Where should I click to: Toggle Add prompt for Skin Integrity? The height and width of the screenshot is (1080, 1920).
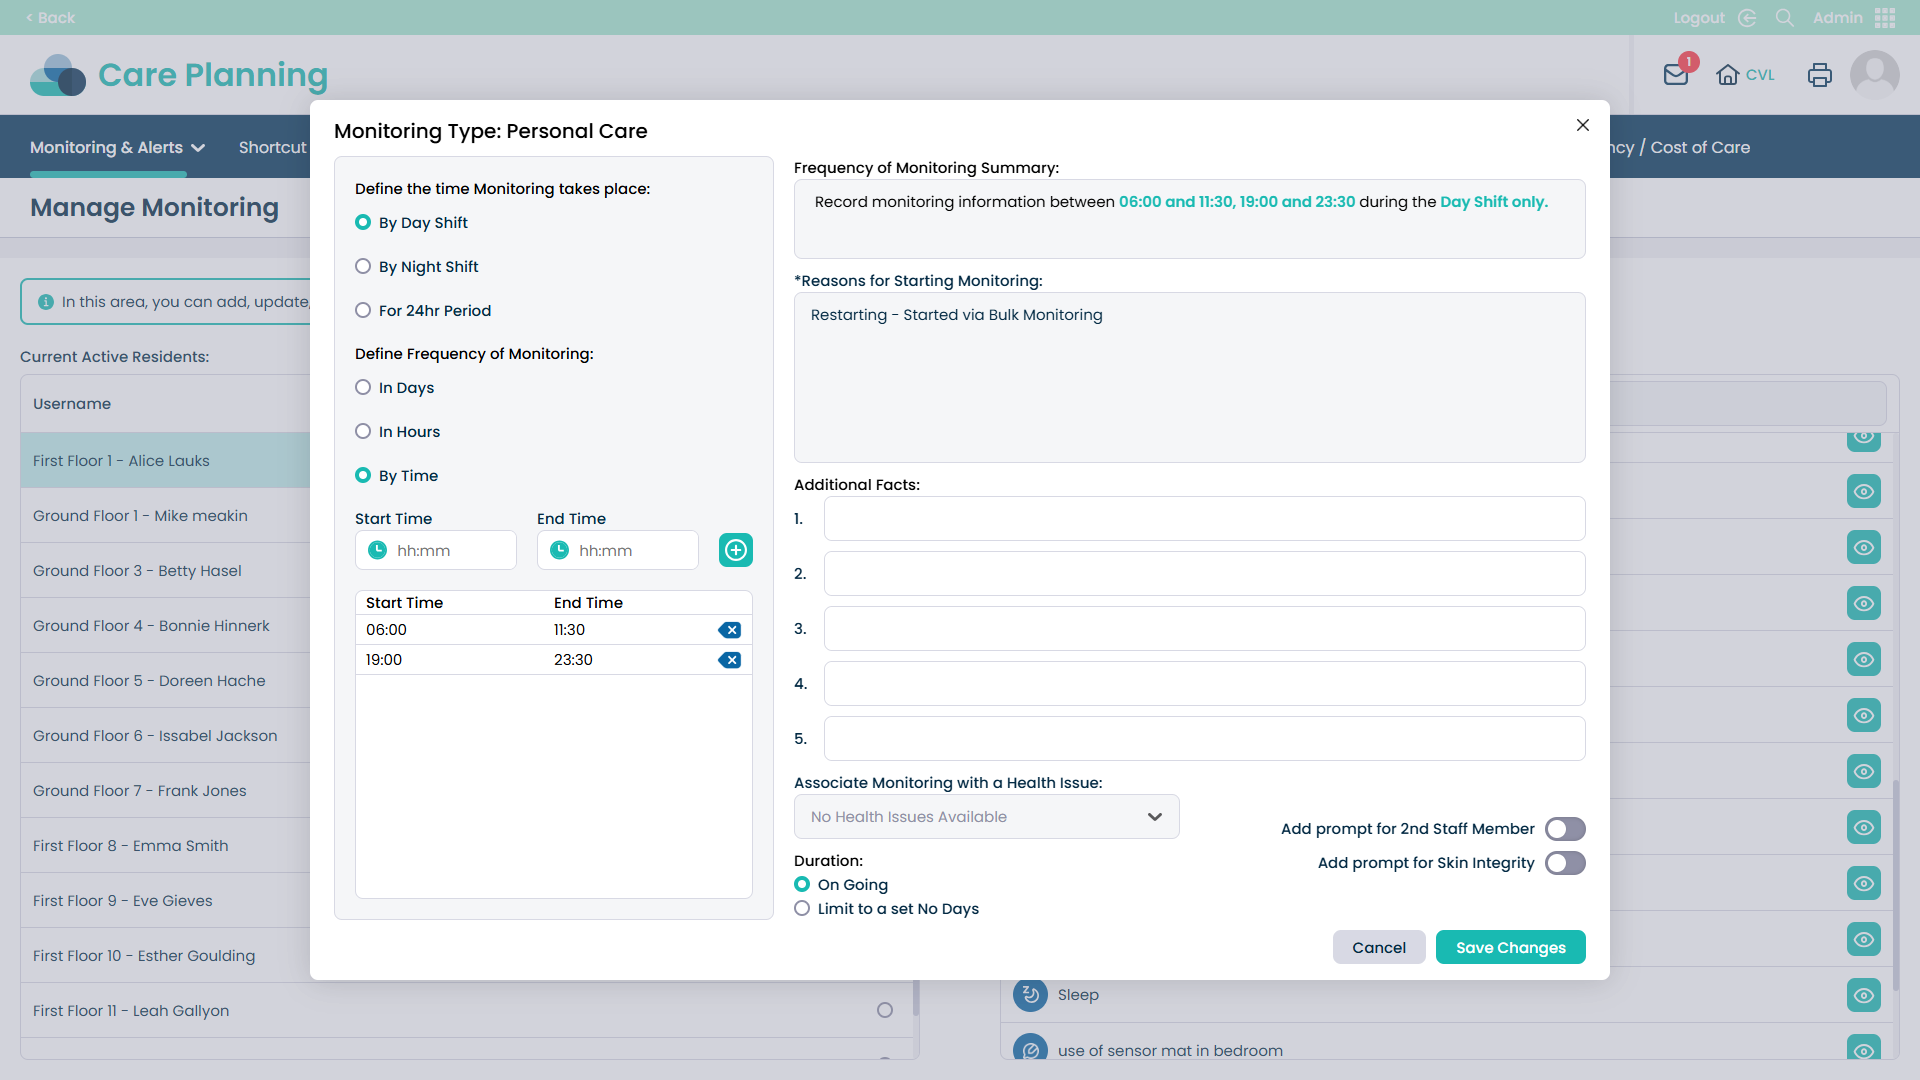pyautogui.click(x=1565, y=863)
